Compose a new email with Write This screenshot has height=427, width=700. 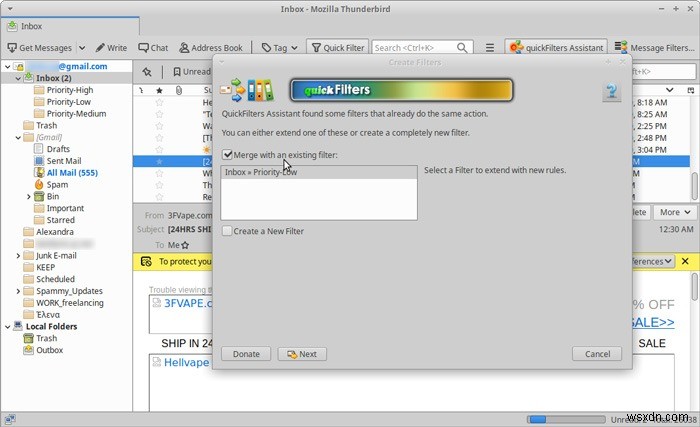111,48
